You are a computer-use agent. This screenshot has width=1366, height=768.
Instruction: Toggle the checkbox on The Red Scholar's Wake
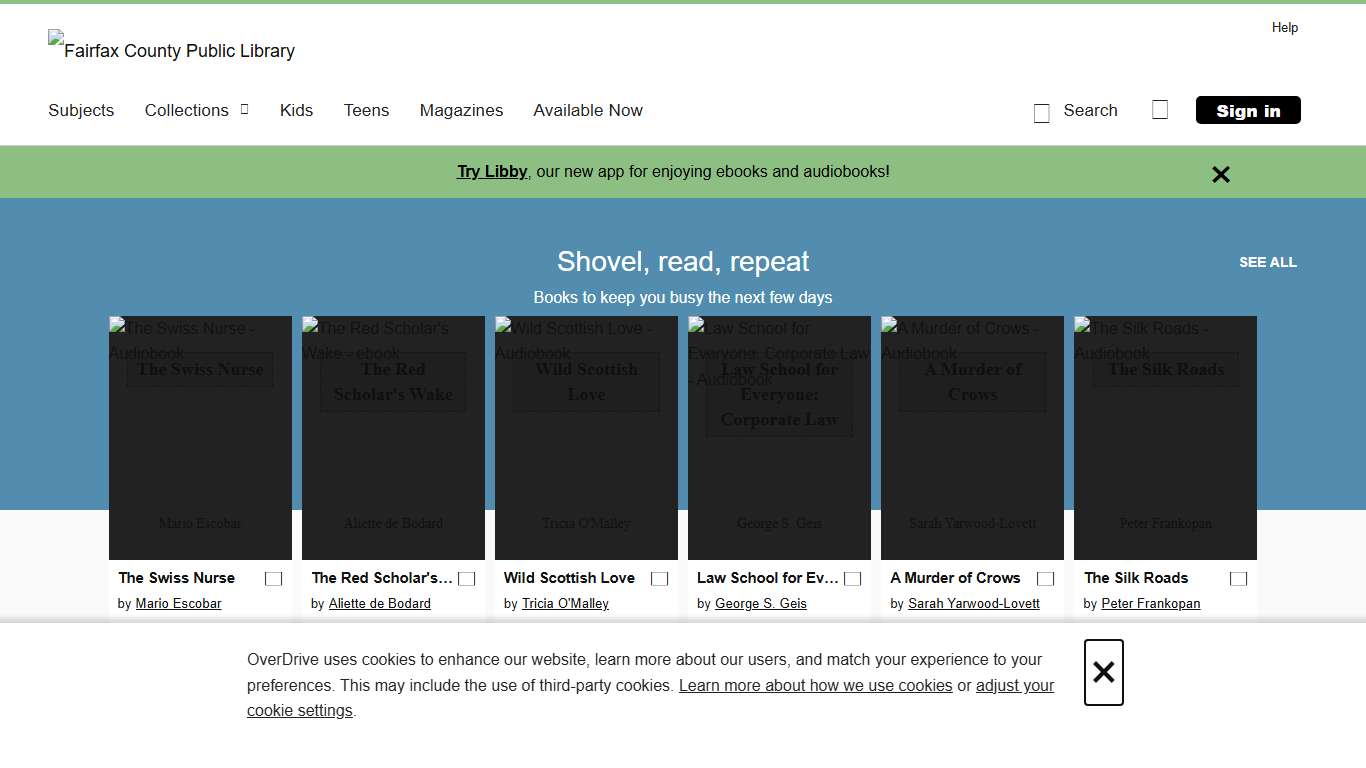[x=466, y=578]
